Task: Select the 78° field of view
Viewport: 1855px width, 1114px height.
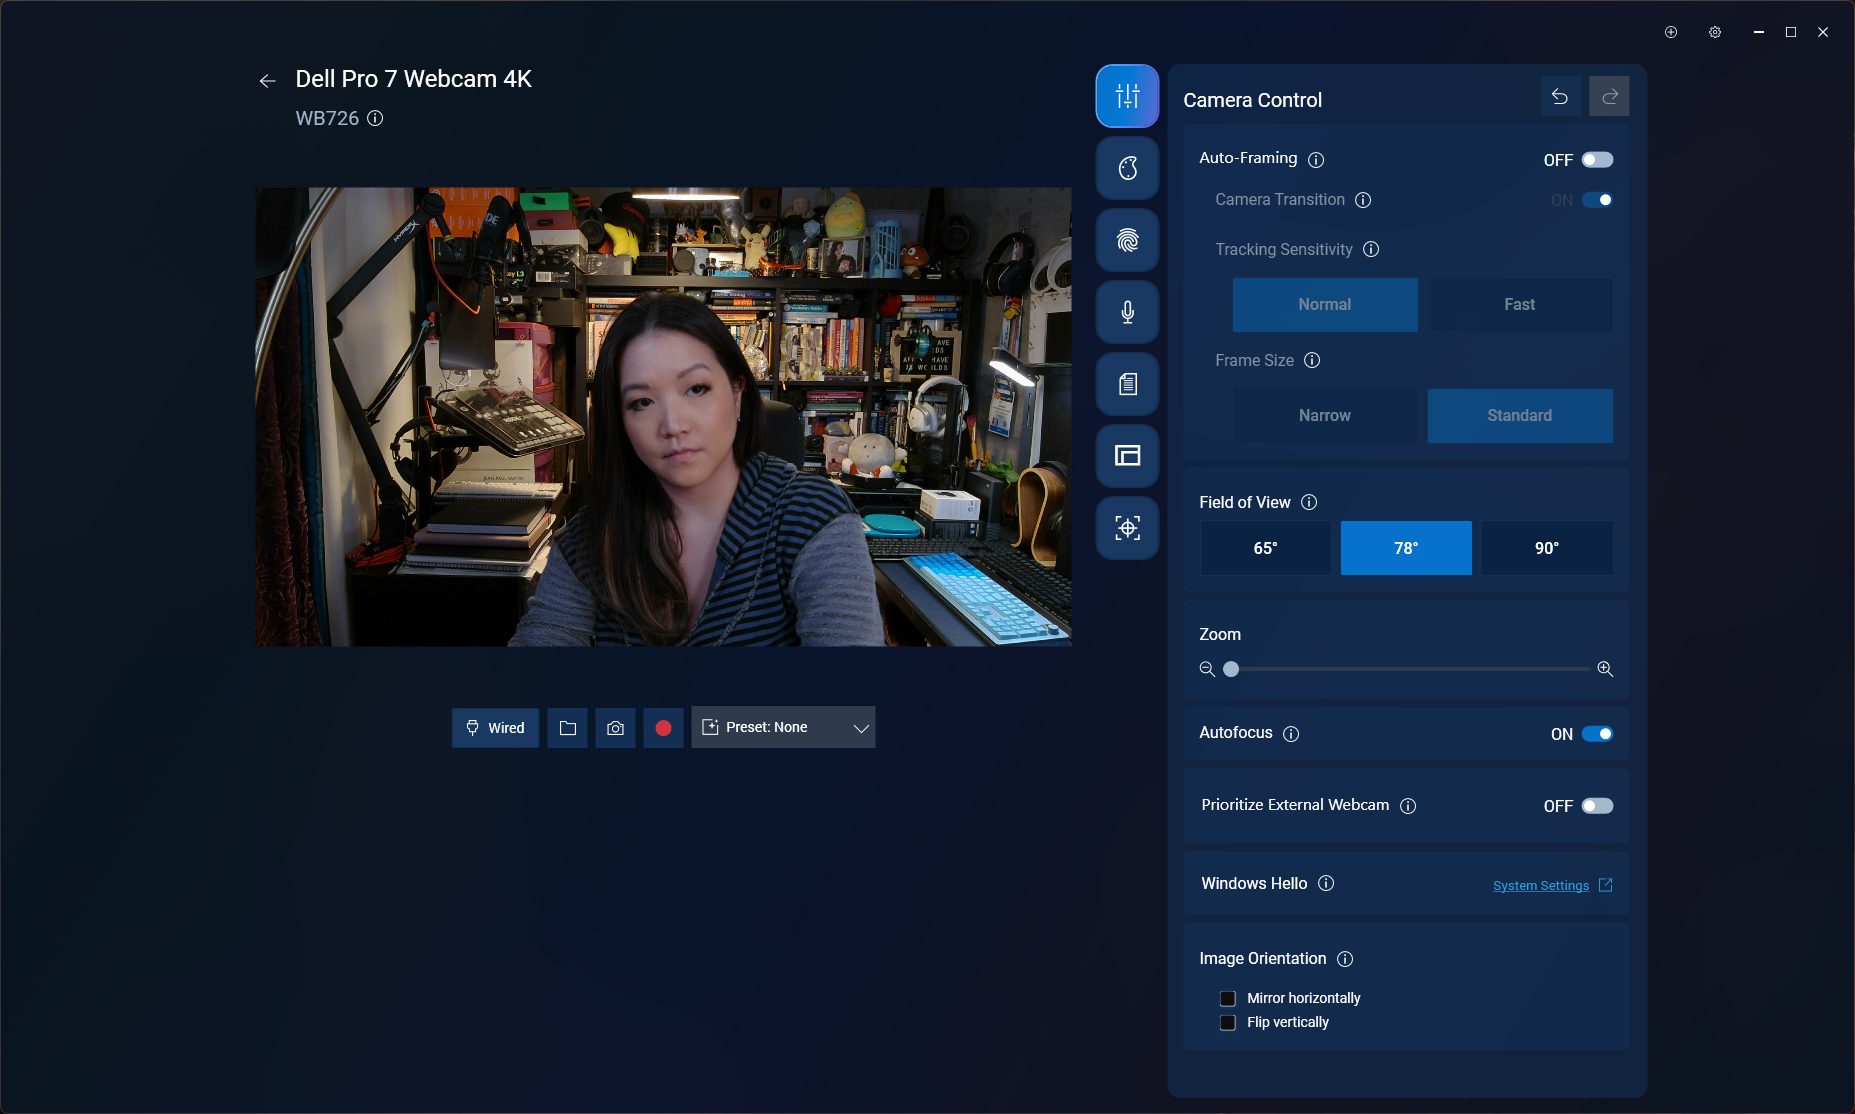Action: click(x=1406, y=548)
